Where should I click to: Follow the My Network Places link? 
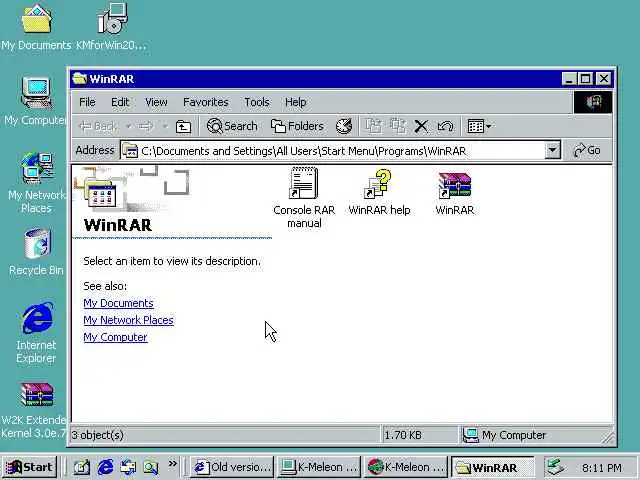(x=128, y=320)
